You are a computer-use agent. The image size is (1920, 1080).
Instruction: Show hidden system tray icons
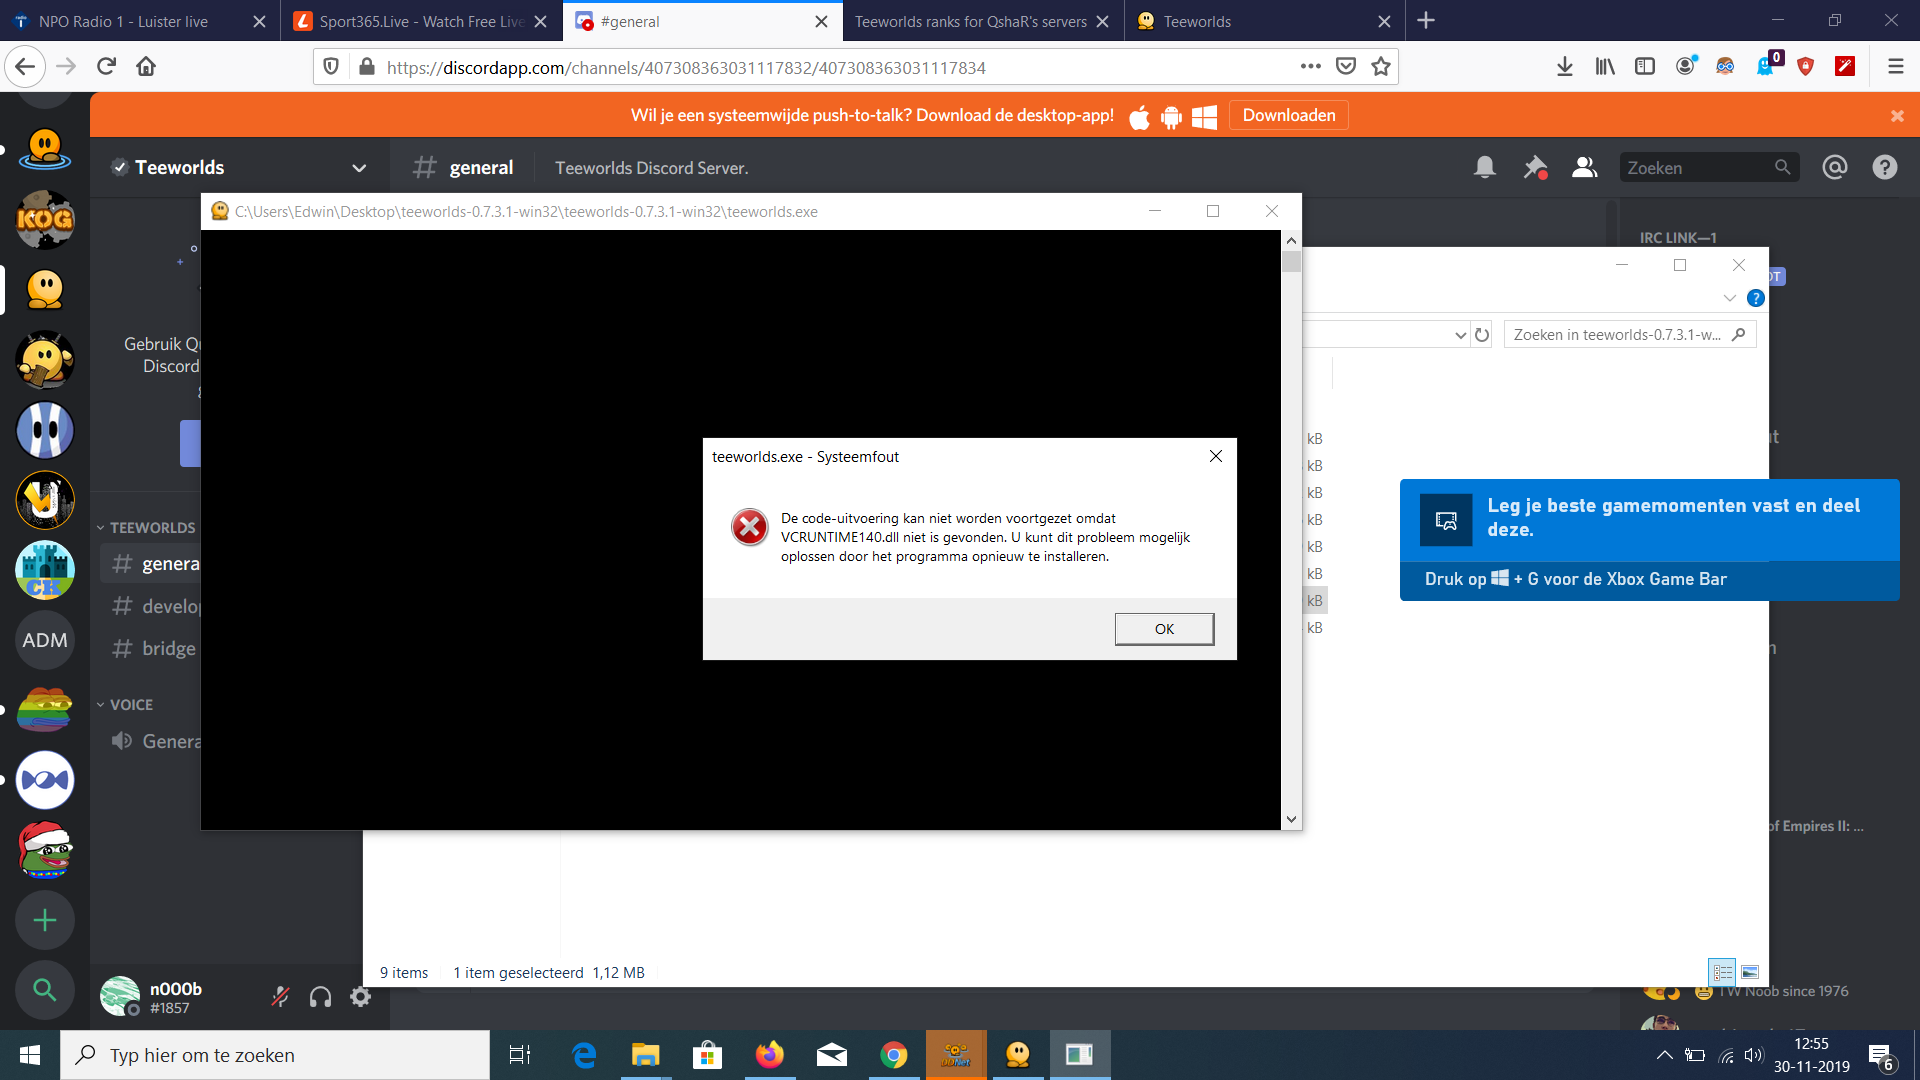tap(1664, 1055)
